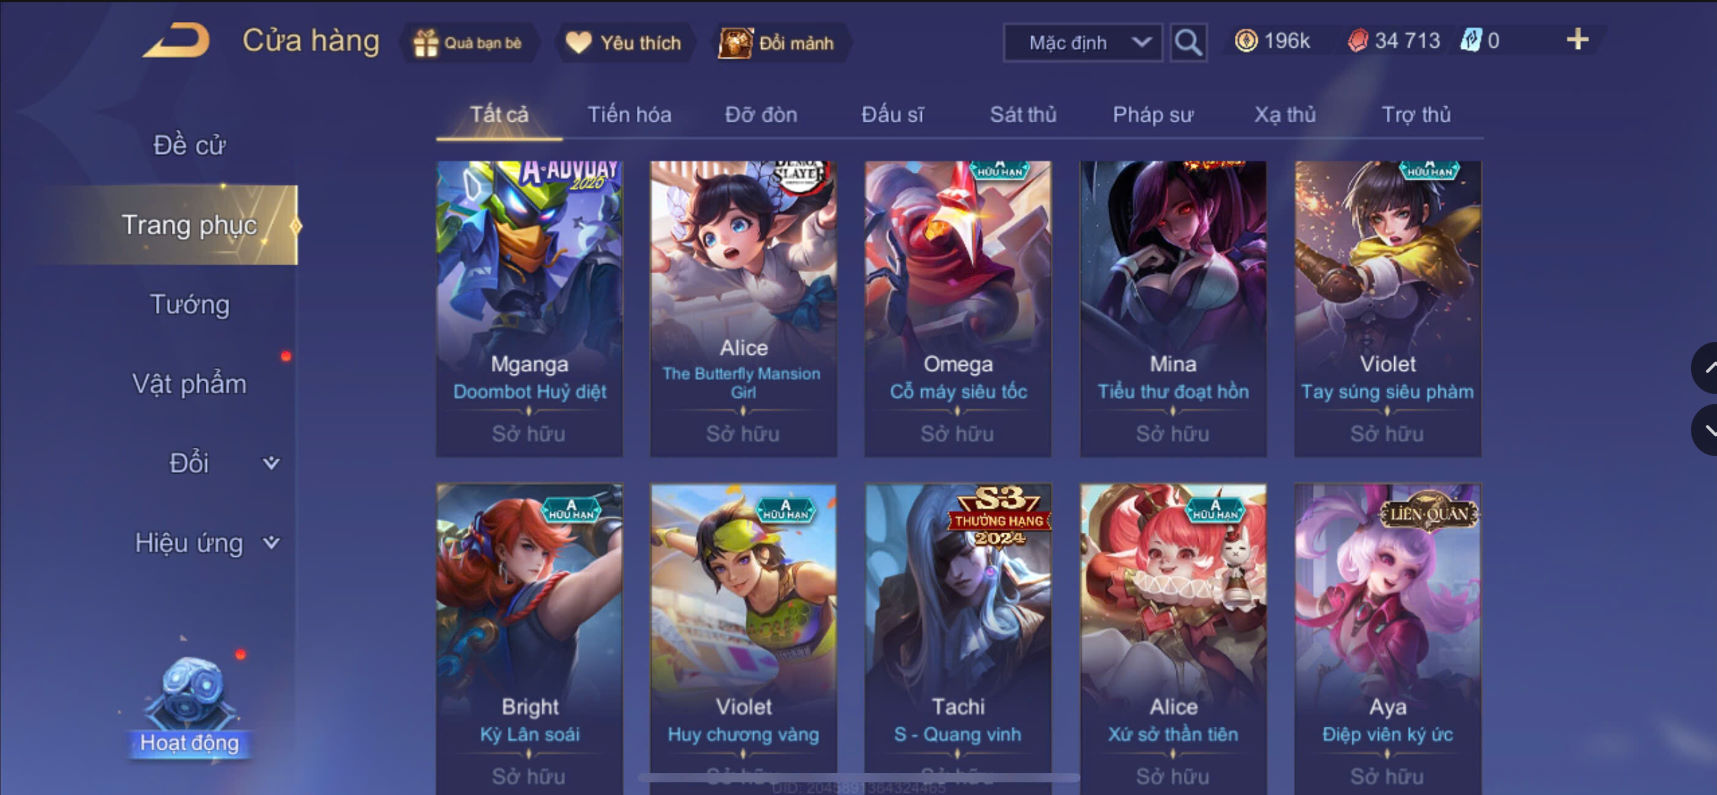Open Tướng in the left sidebar

coord(189,304)
